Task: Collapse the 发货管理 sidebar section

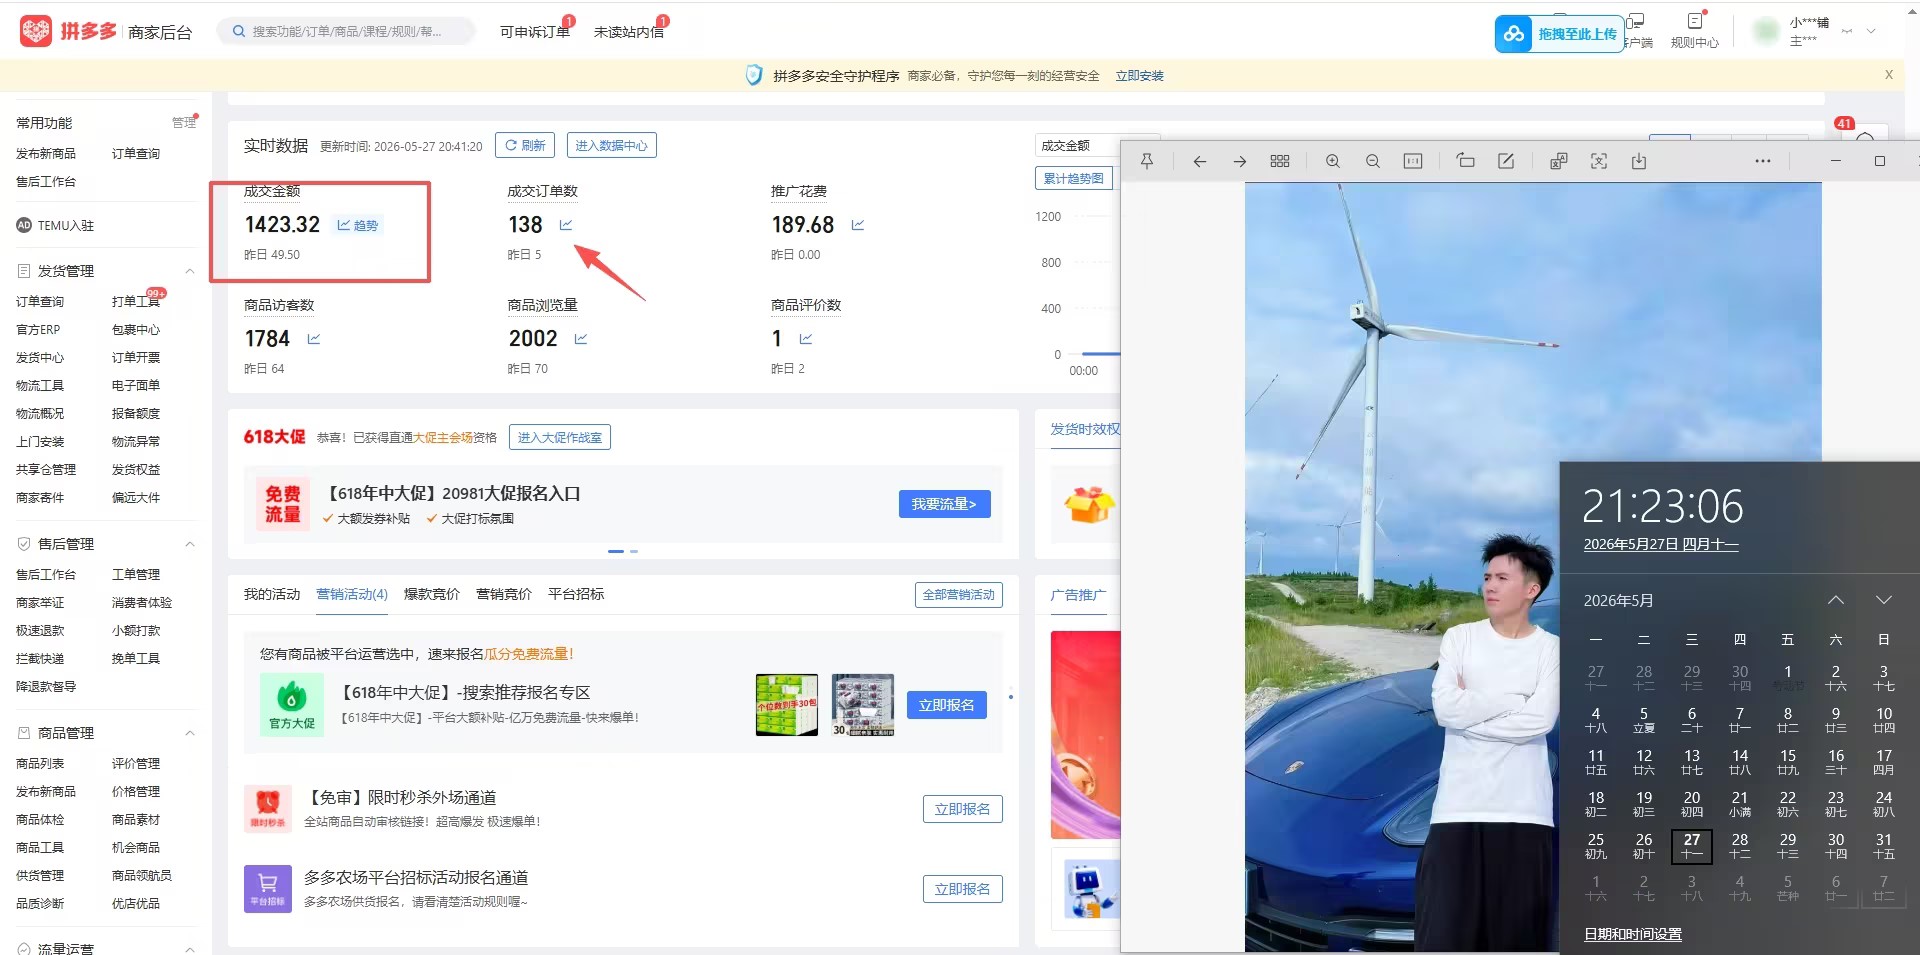Action: point(189,271)
